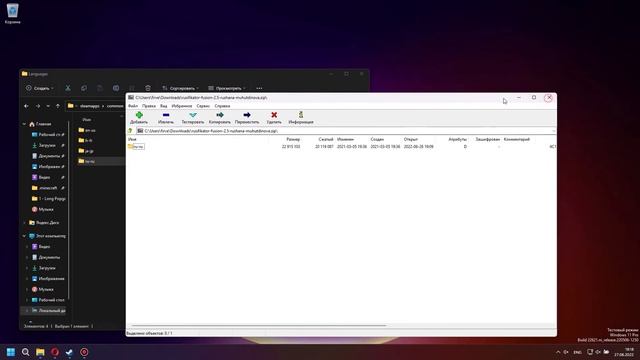Click the common breadcrumb in Explorer address bar
The width and height of the screenshot is (640, 360).
pyautogui.click(x=115, y=106)
